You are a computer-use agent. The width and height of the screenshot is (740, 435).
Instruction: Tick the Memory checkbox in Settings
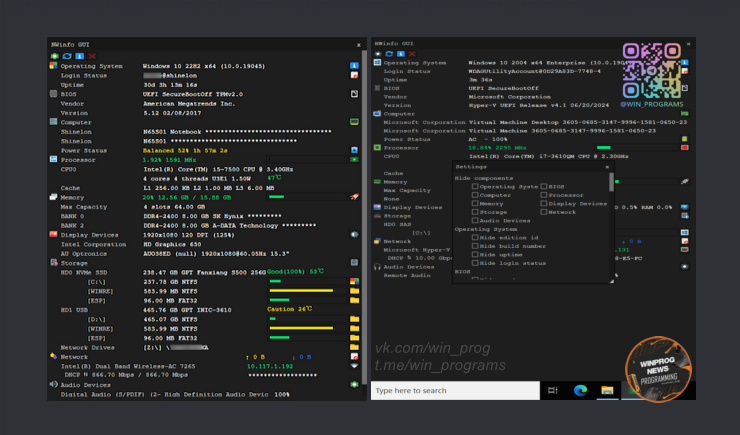tap(475, 203)
